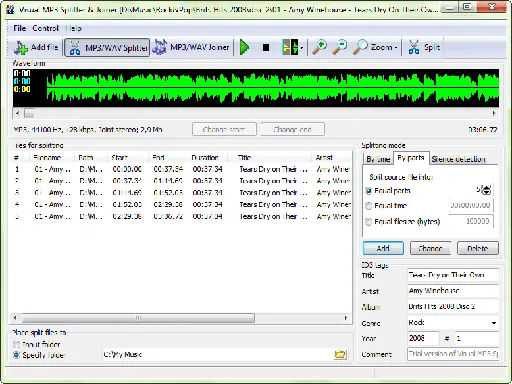Sort by the Artist column header
The height and width of the screenshot is (384, 512).
332,157
